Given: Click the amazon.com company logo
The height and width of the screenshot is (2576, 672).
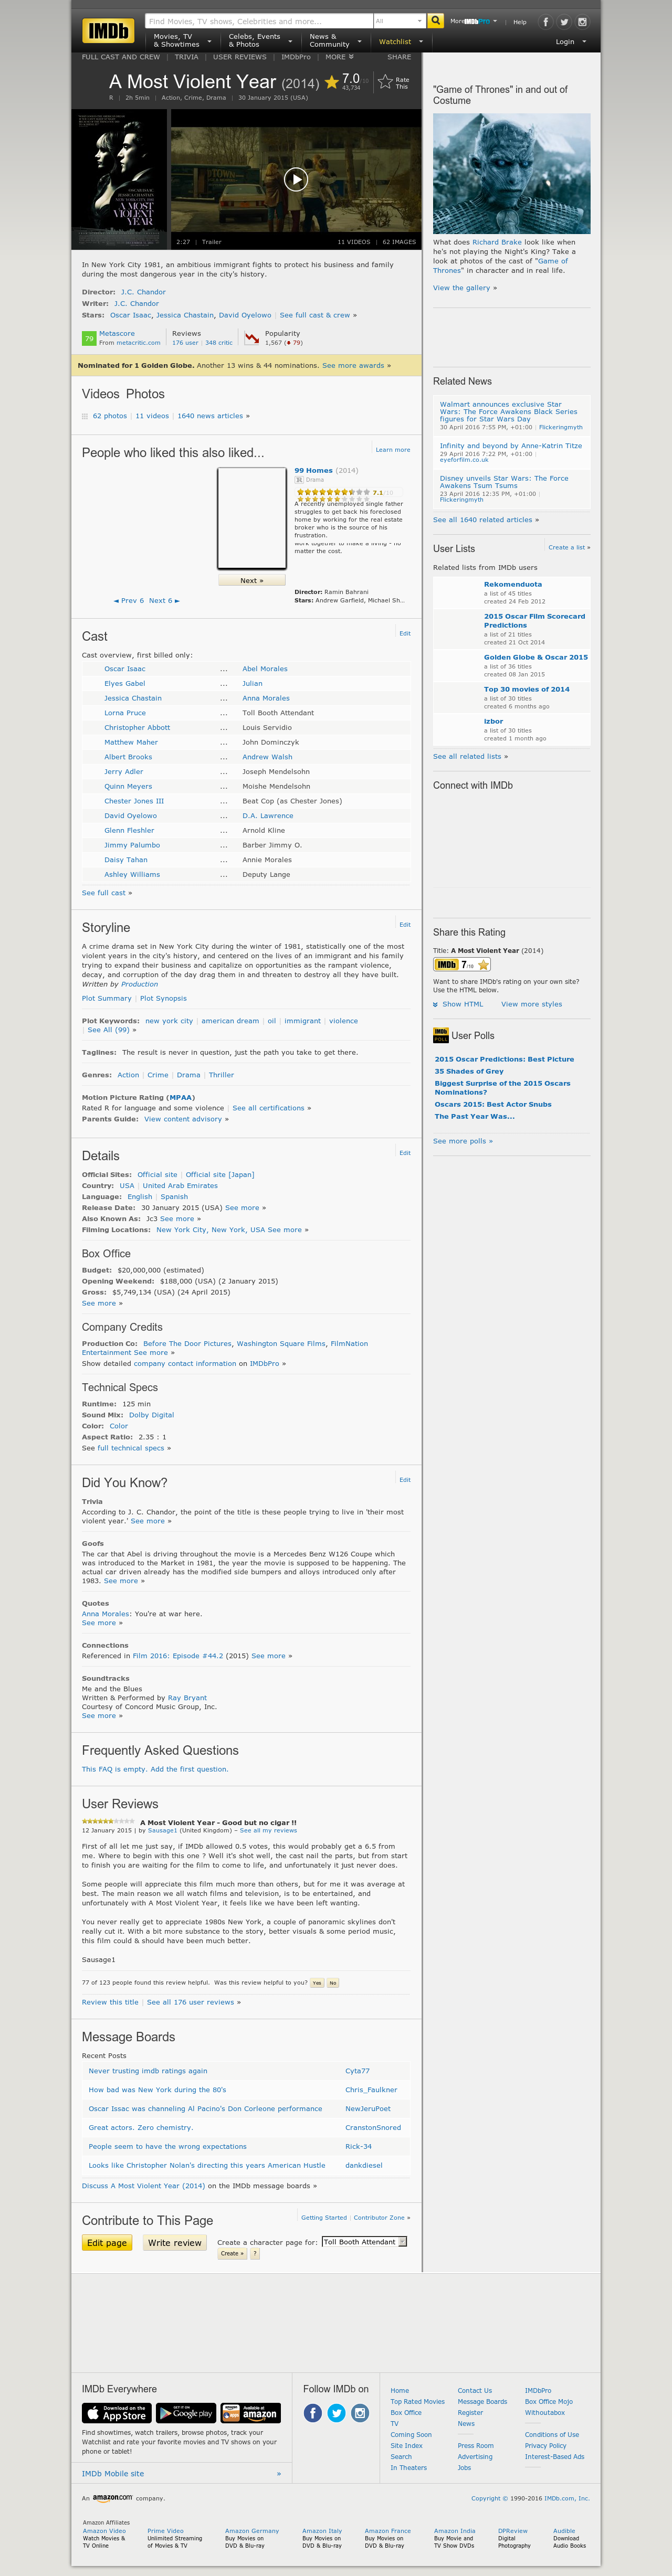Looking at the screenshot, I should click(112, 2497).
